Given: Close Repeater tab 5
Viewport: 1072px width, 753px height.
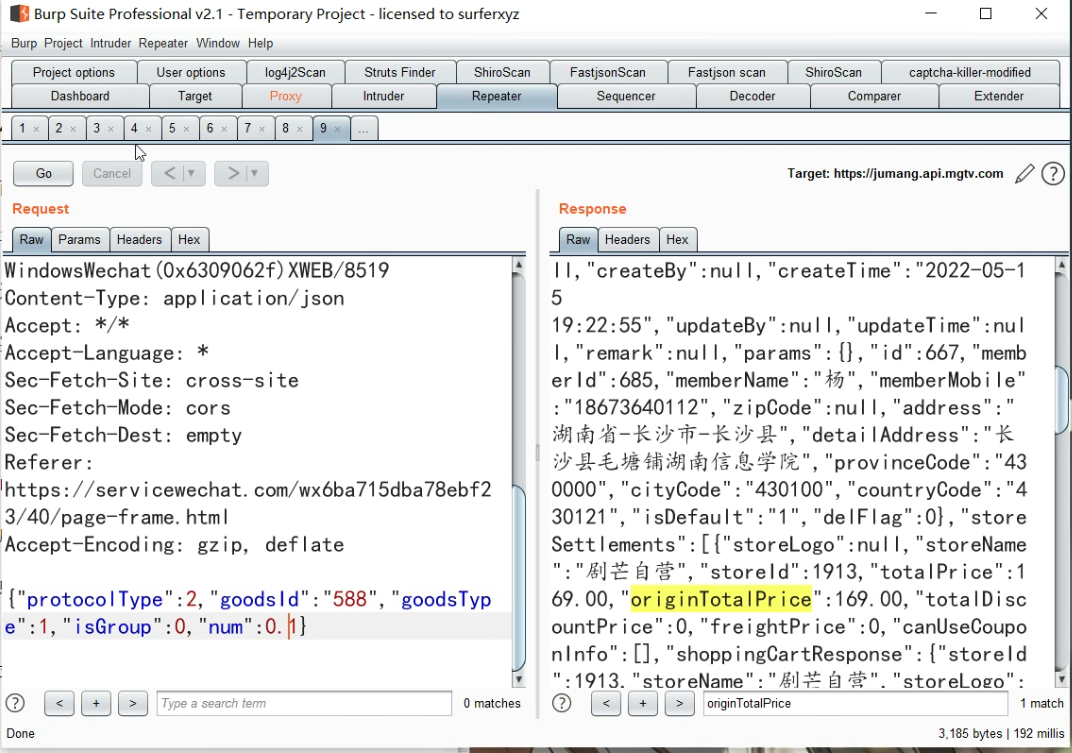Looking at the screenshot, I should pyautogui.click(x=186, y=129).
